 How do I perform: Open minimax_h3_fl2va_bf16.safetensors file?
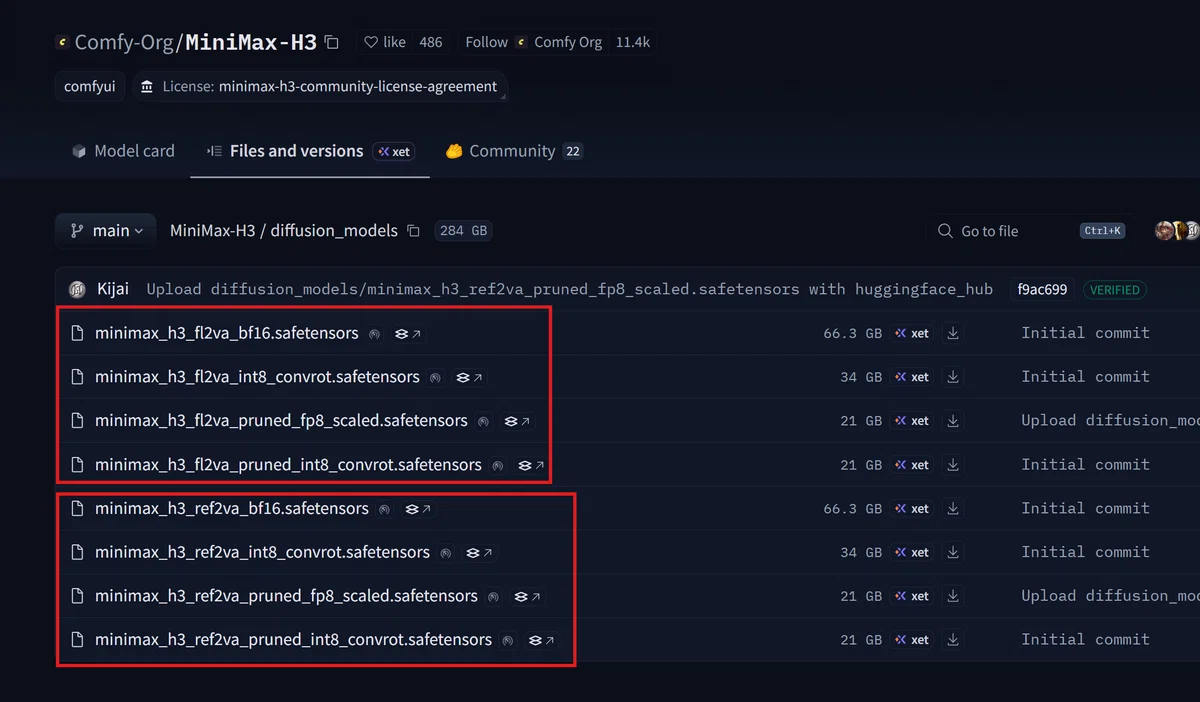pos(226,333)
